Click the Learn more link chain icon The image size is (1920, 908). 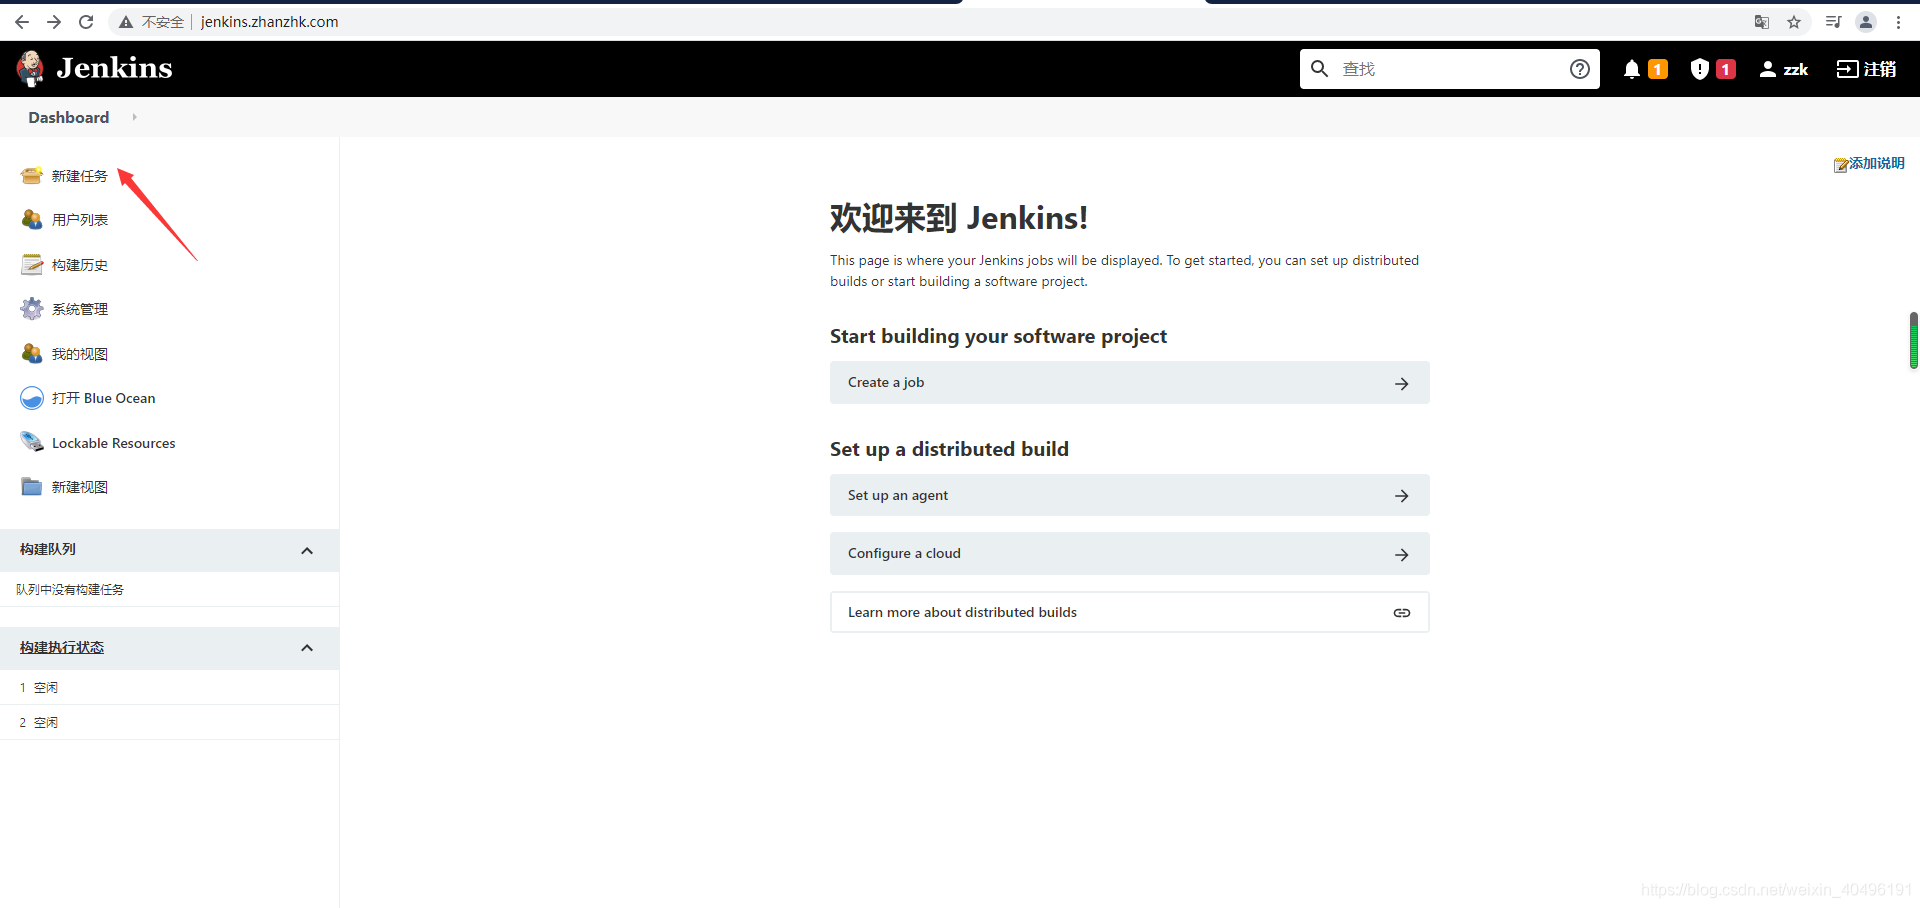1402,613
